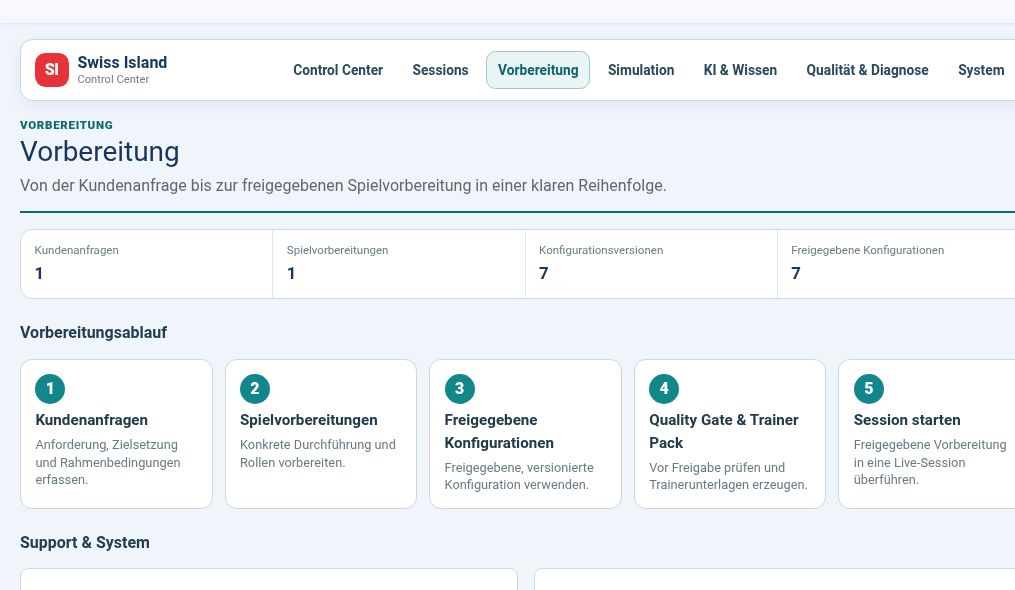Click the Swiss Island brand title

(x=122, y=62)
